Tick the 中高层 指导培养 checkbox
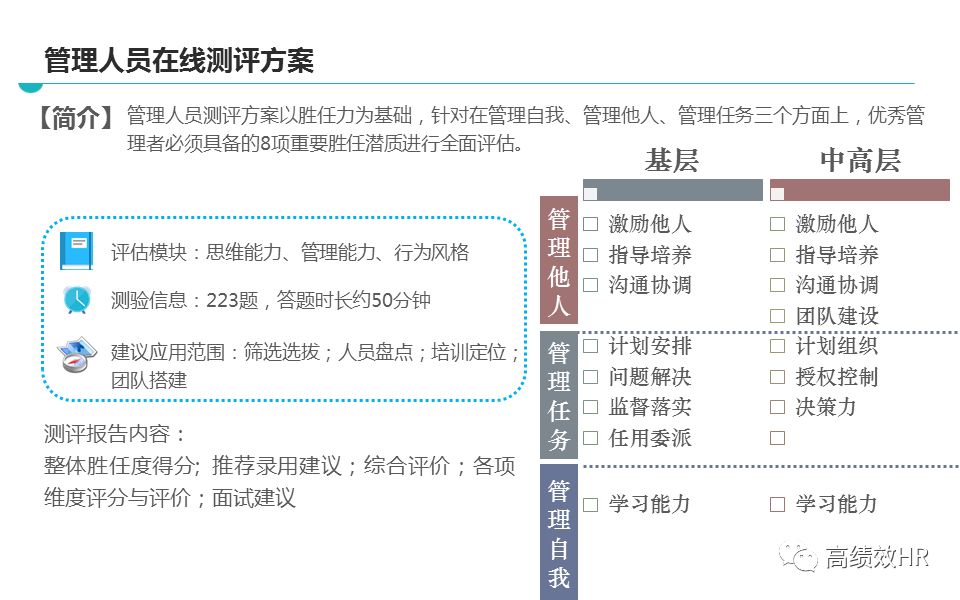This screenshot has width=960, height=600. 778,255
